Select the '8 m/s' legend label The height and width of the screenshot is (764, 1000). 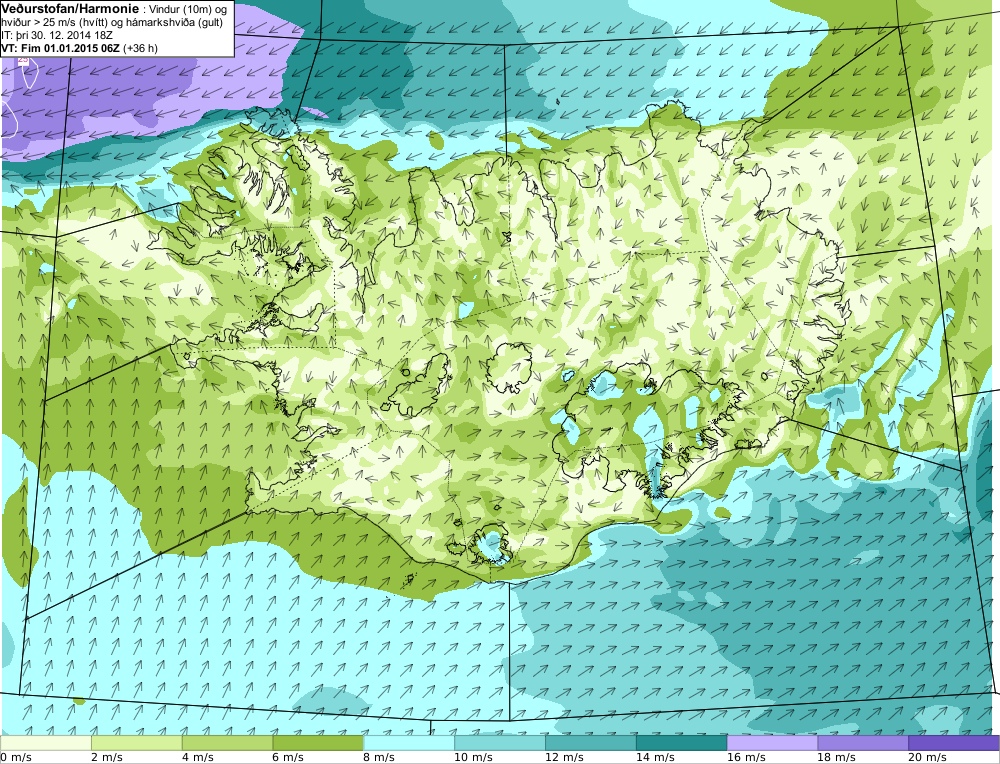(379, 757)
